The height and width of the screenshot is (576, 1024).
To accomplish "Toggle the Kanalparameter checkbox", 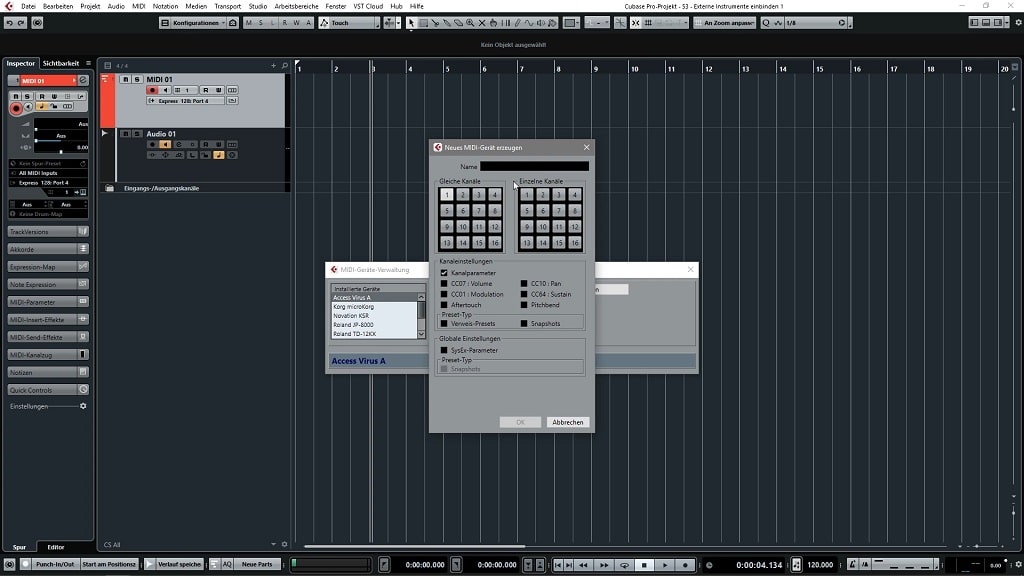I will 444,273.
